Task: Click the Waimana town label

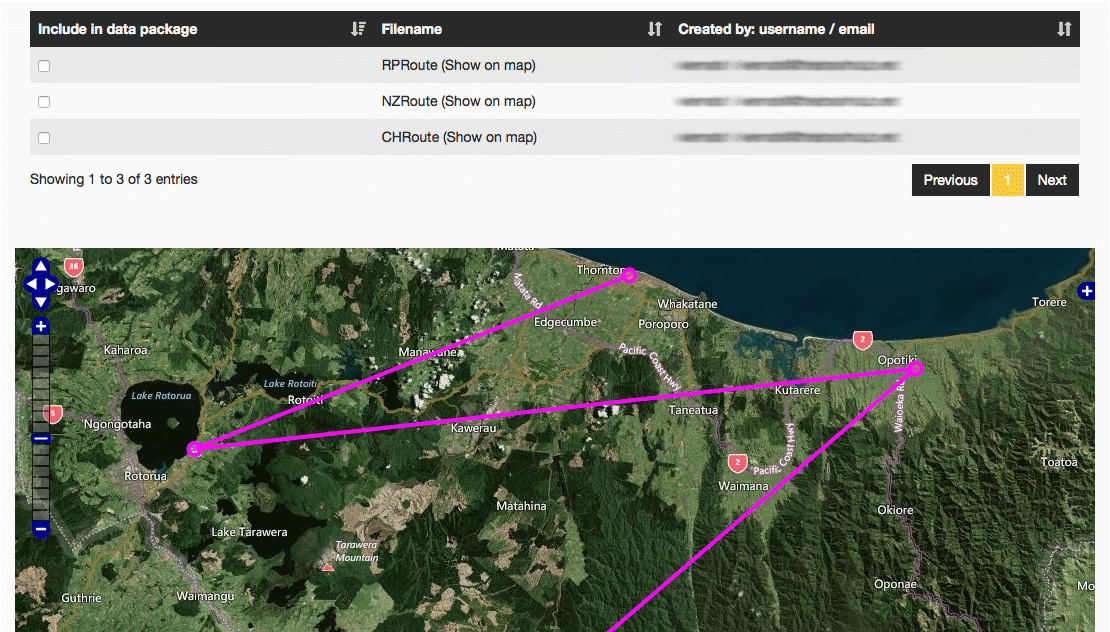Action: 743,486
